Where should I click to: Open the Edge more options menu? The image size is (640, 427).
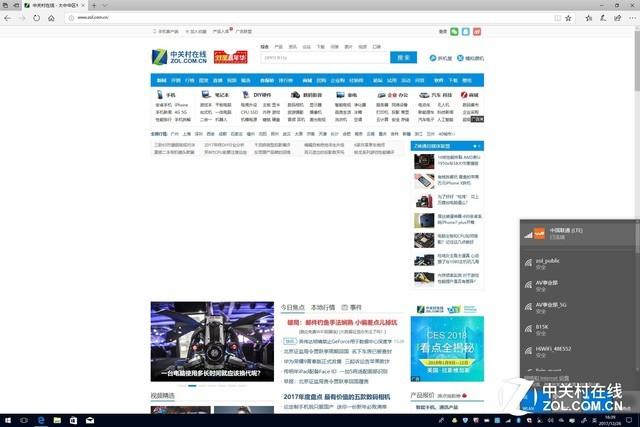[x=632, y=18]
